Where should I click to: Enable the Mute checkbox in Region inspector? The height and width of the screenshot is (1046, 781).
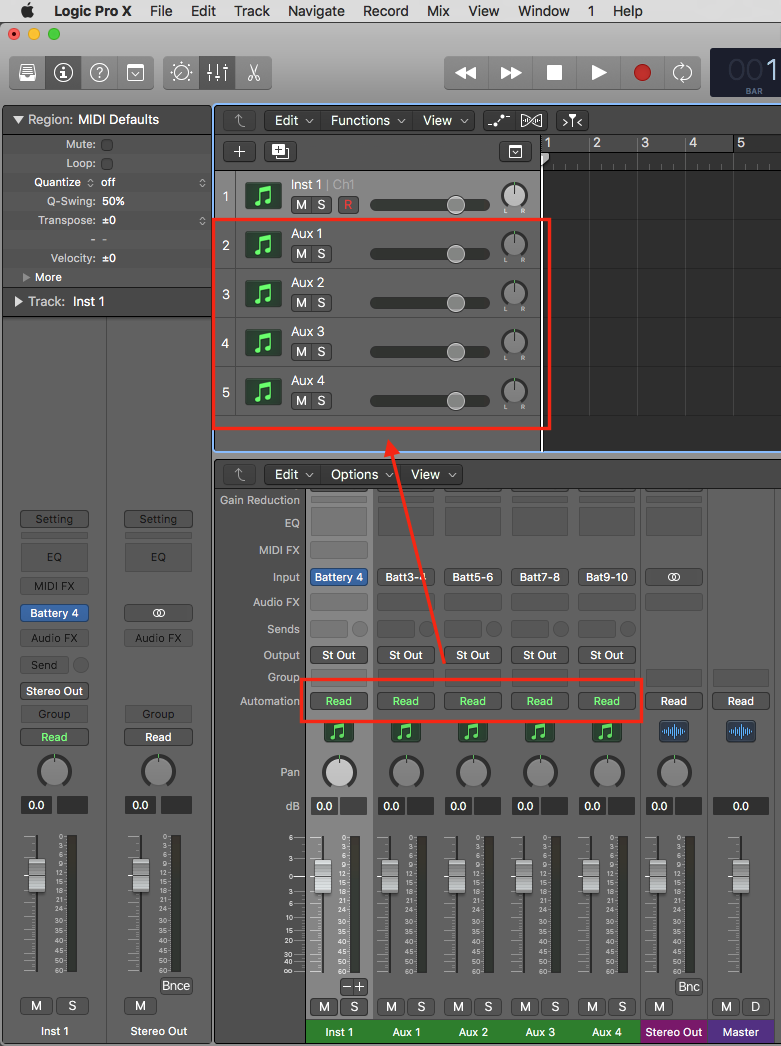(107, 145)
